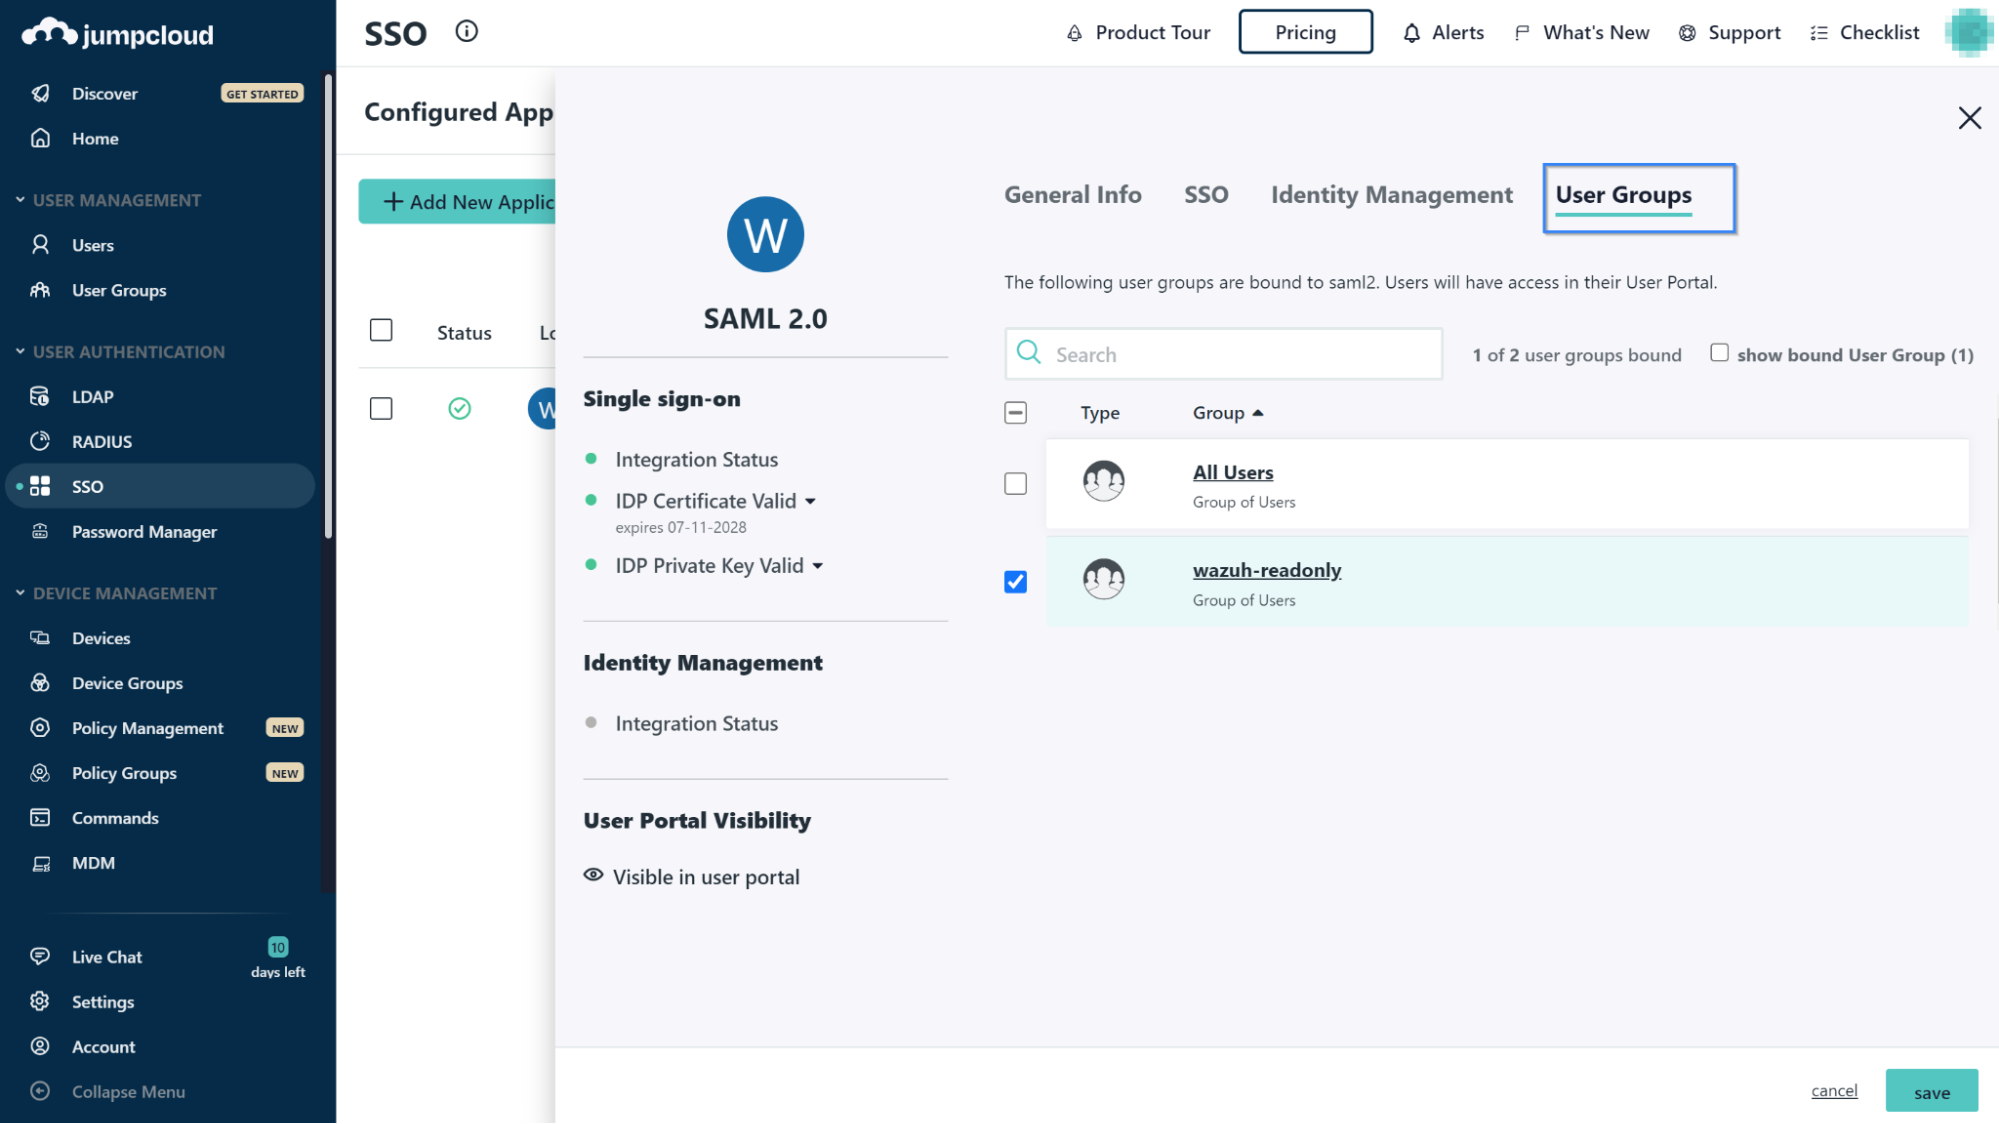The height and width of the screenshot is (1124, 1999).
Task: Enable show bound User Group checkbox
Action: (x=1719, y=353)
